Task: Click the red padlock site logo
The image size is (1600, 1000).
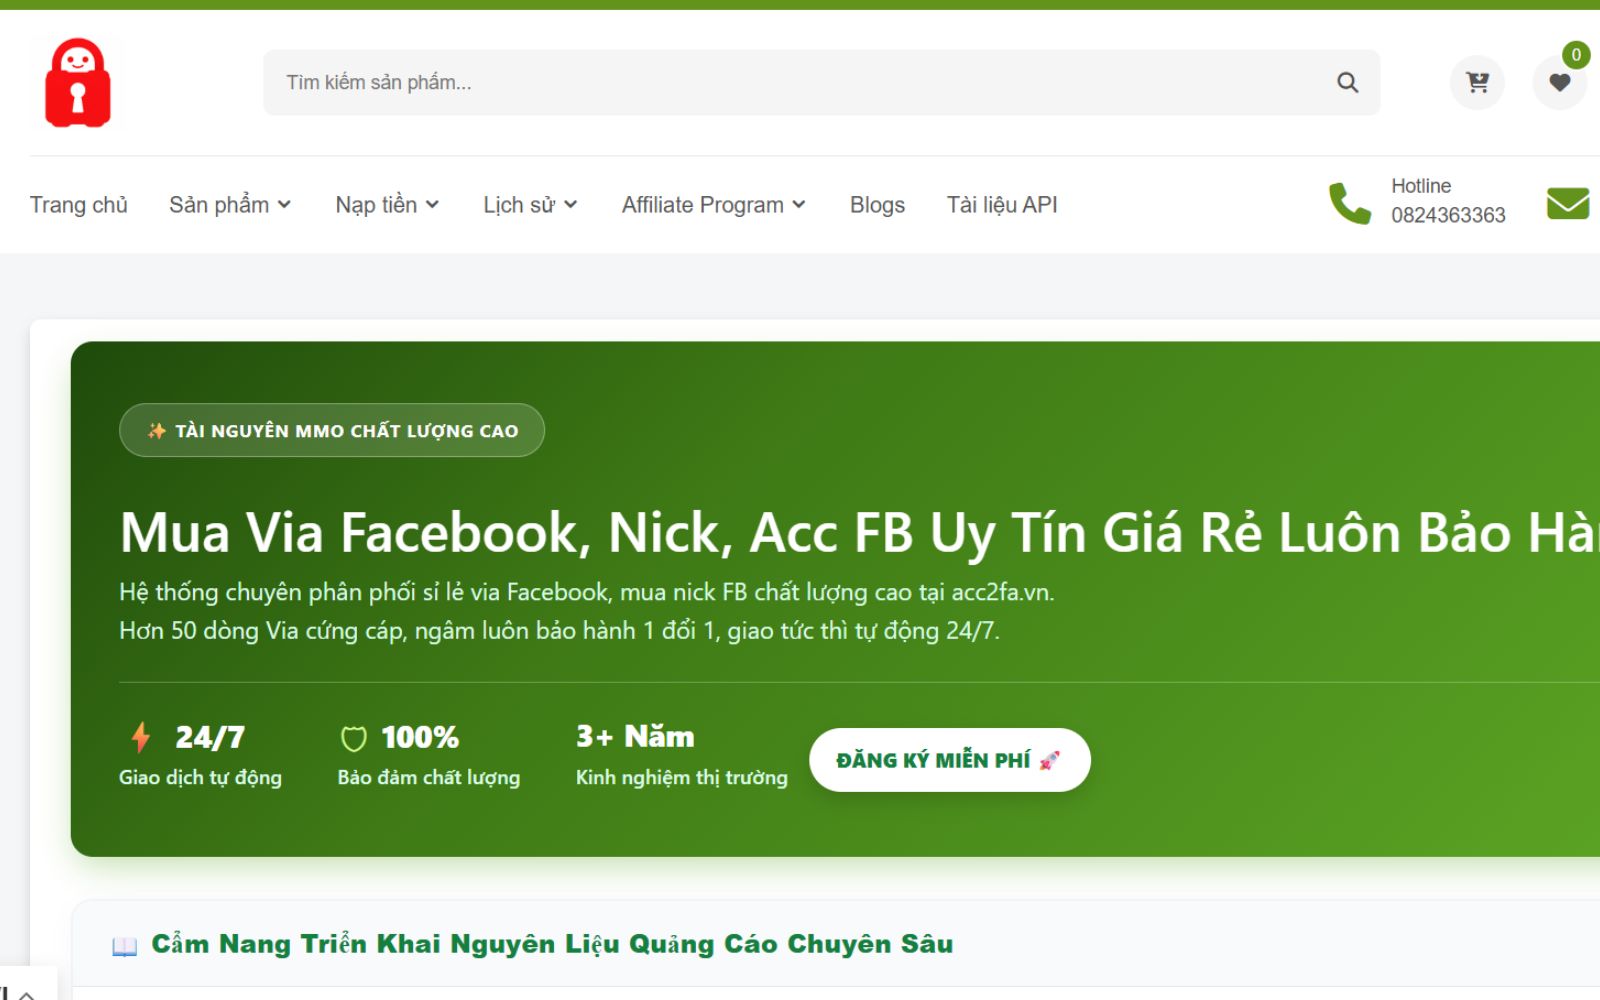Action: click(78, 83)
